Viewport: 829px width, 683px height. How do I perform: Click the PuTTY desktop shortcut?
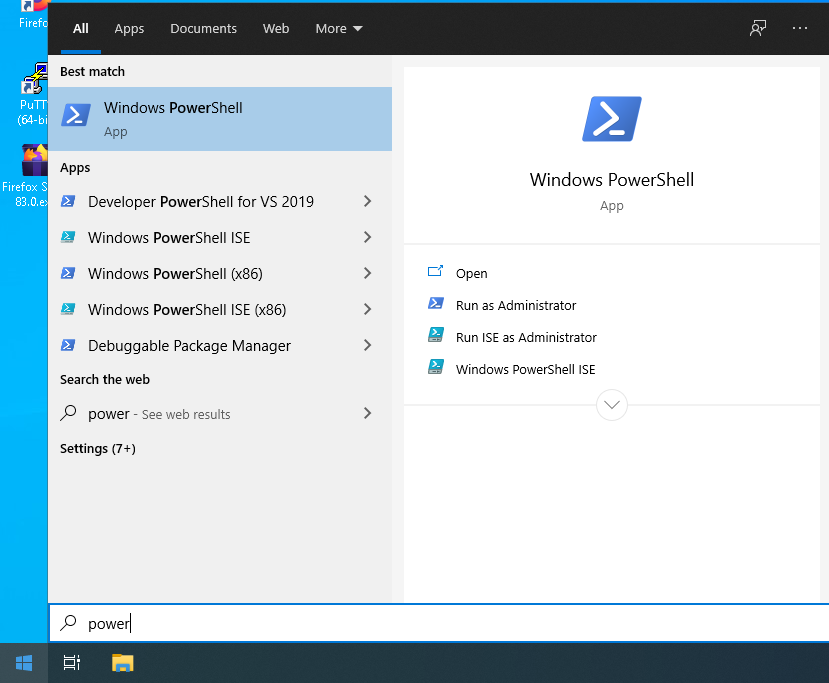pos(33,94)
